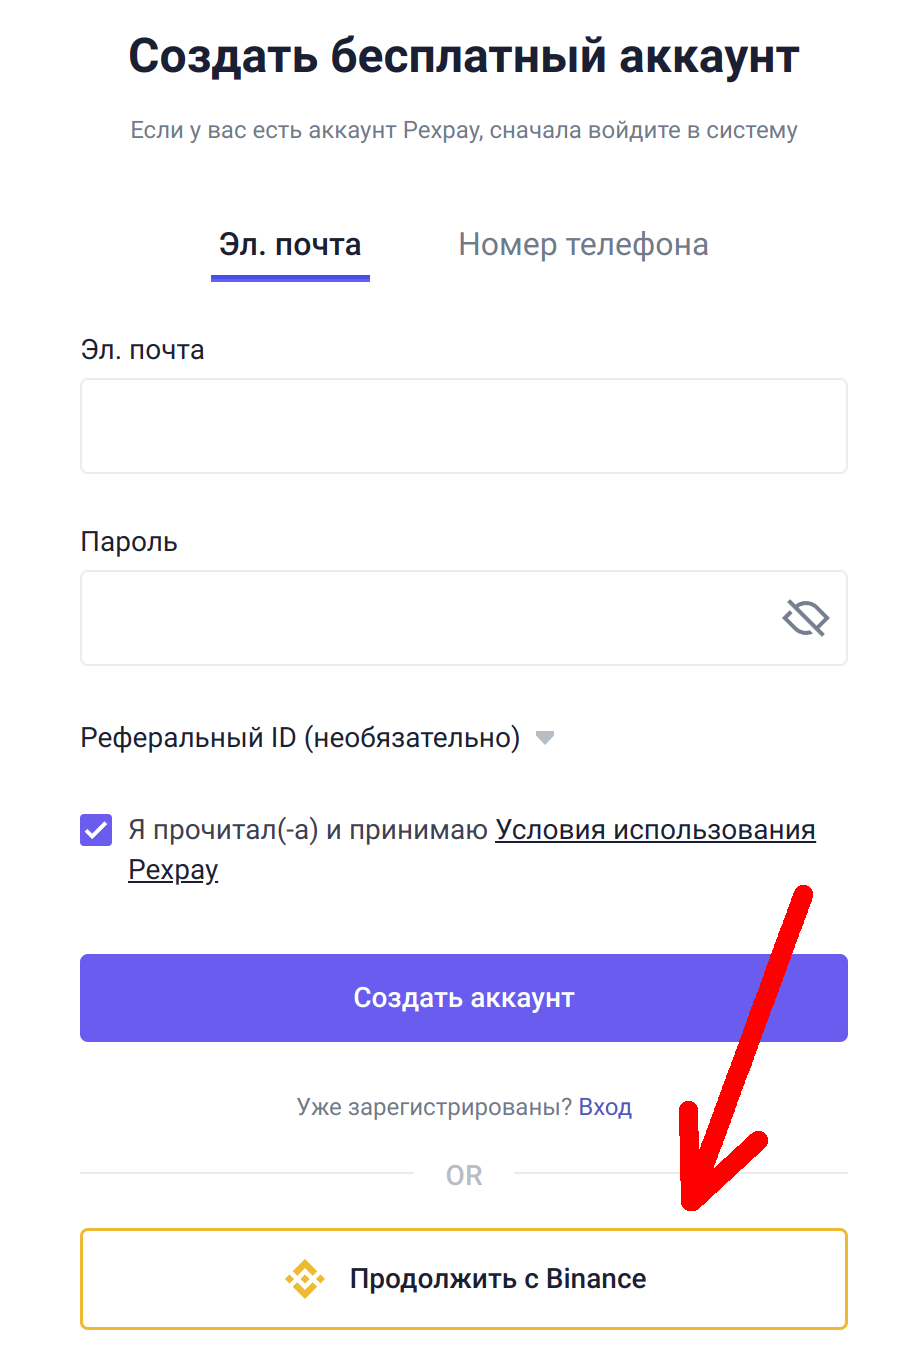Image resolution: width=912 pixels, height=1366 pixels.
Task: Focus the password input field
Action: click(x=430, y=618)
